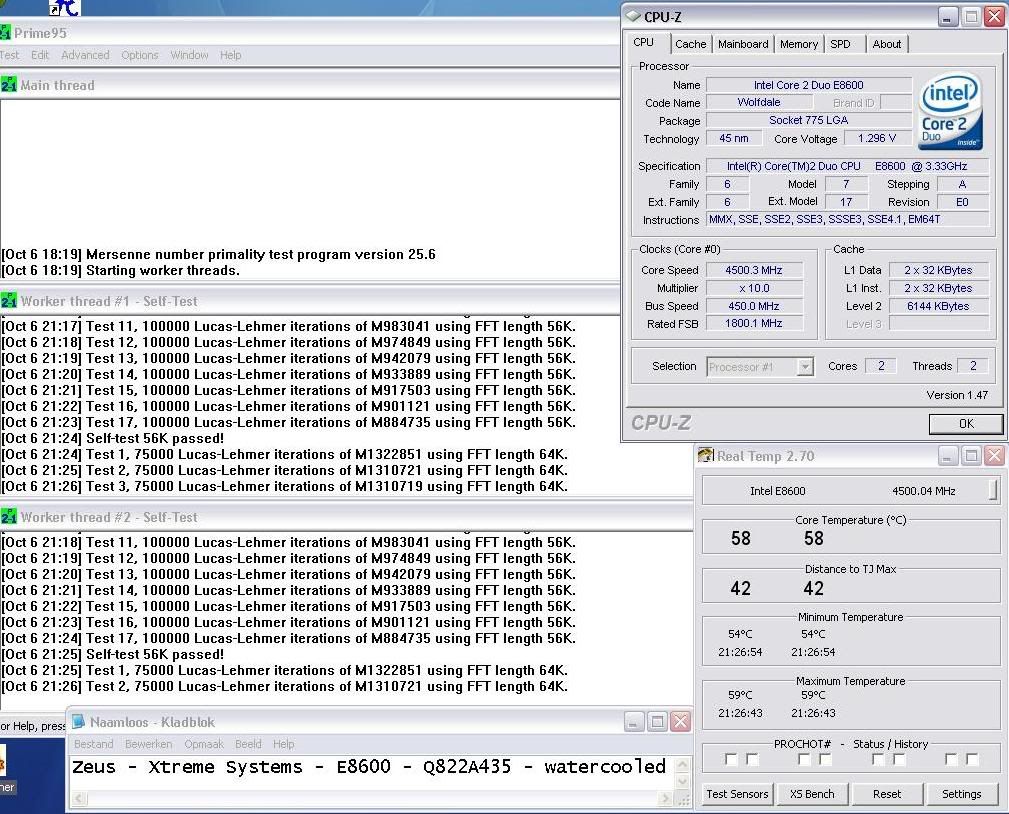Click inside the Kladblok text containing Zeus
Viewport: 1009px width, 814px height.
click(x=369, y=766)
